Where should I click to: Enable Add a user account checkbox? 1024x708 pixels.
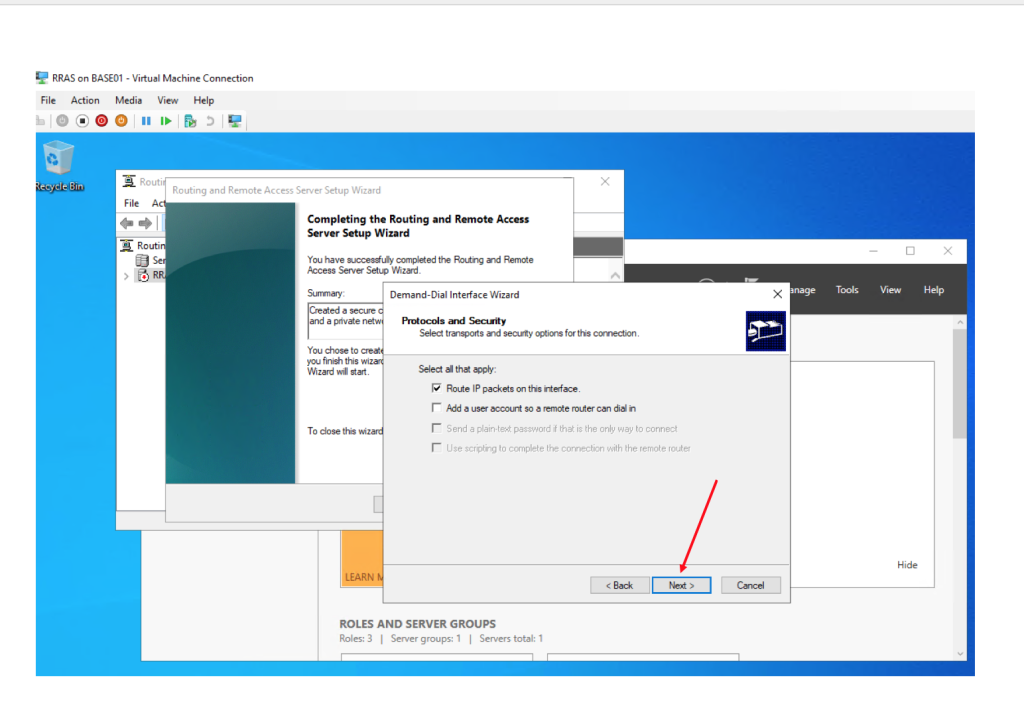tap(436, 408)
